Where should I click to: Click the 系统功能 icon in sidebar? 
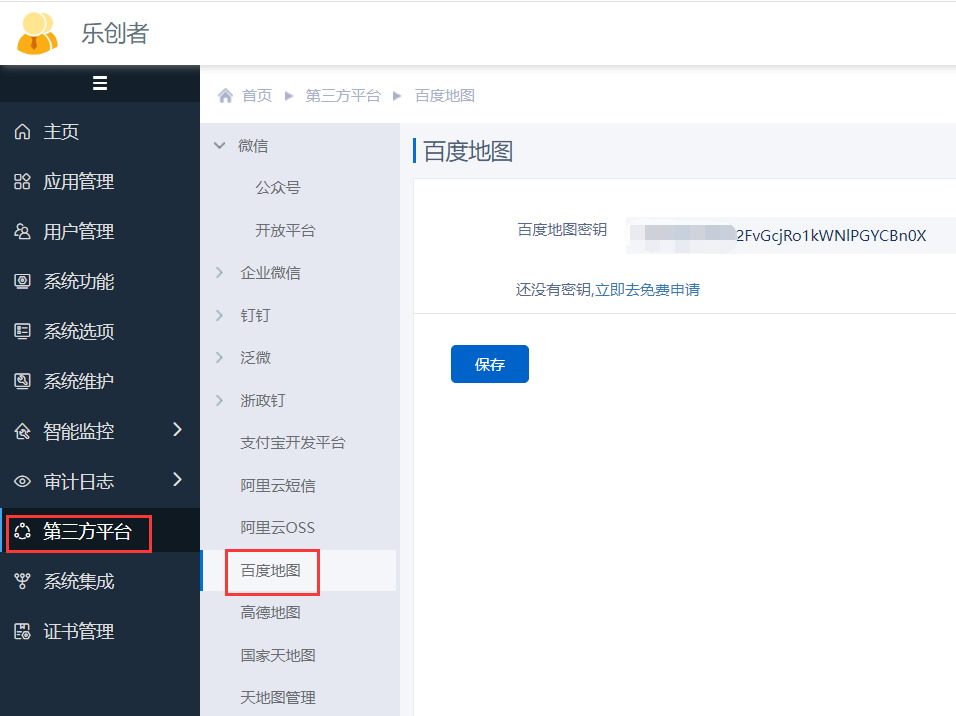click(22, 282)
